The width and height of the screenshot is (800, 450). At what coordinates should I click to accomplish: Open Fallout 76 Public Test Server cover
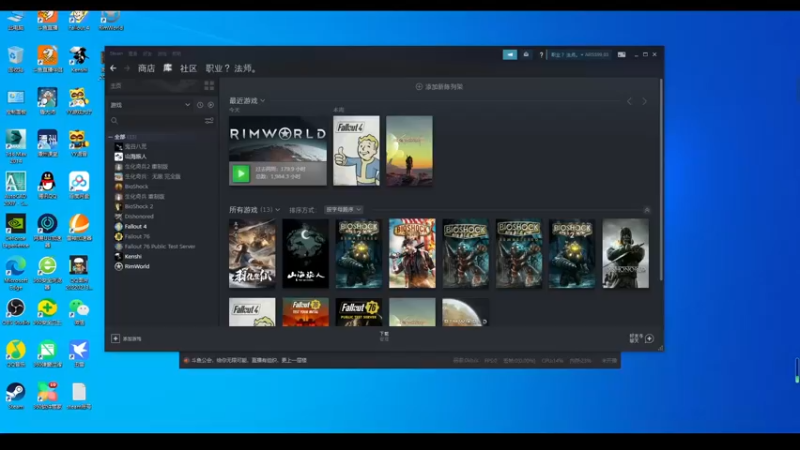359,312
